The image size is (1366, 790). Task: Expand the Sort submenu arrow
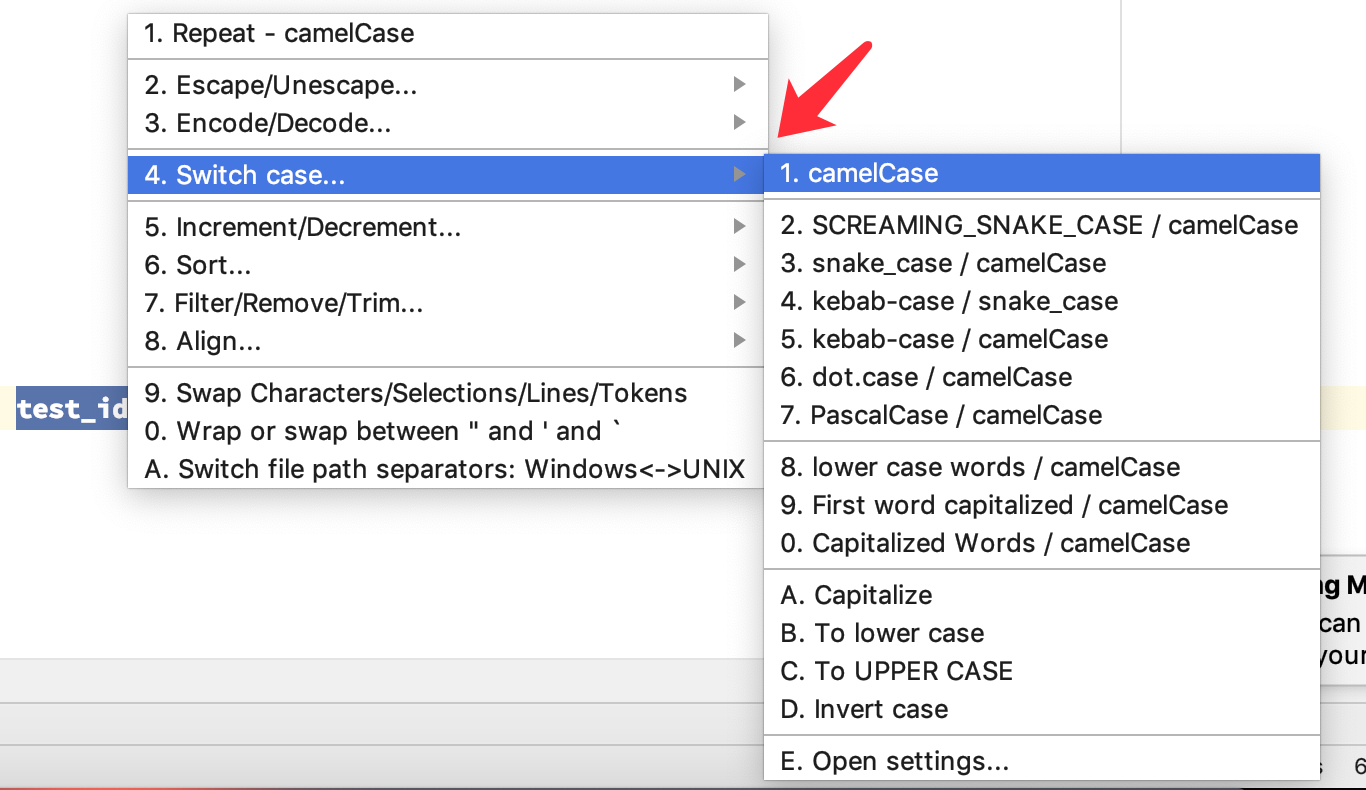[x=740, y=265]
